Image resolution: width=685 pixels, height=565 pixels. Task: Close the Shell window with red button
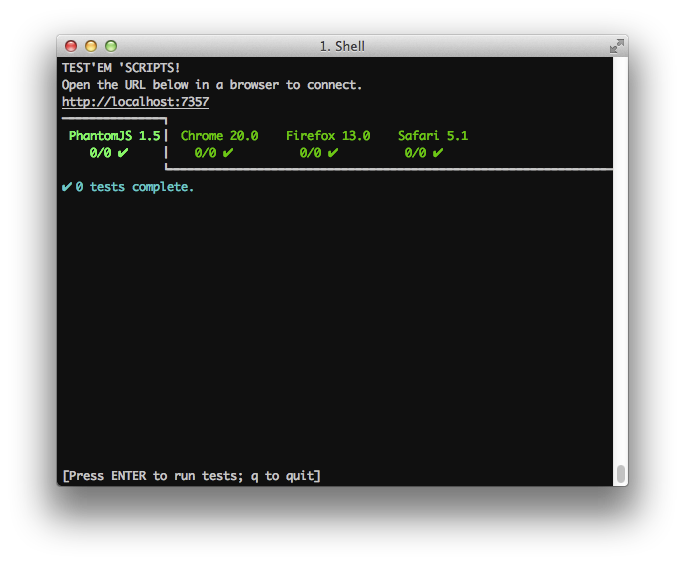coord(71,46)
